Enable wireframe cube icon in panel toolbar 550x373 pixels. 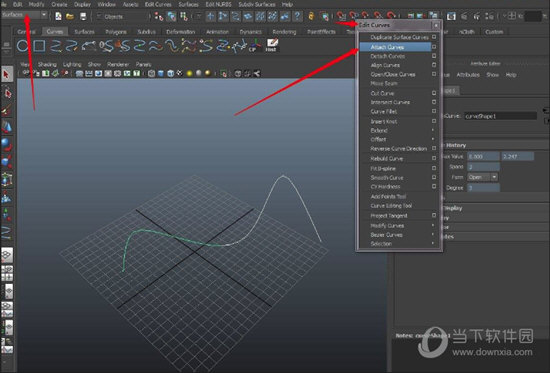tap(151, 73)
